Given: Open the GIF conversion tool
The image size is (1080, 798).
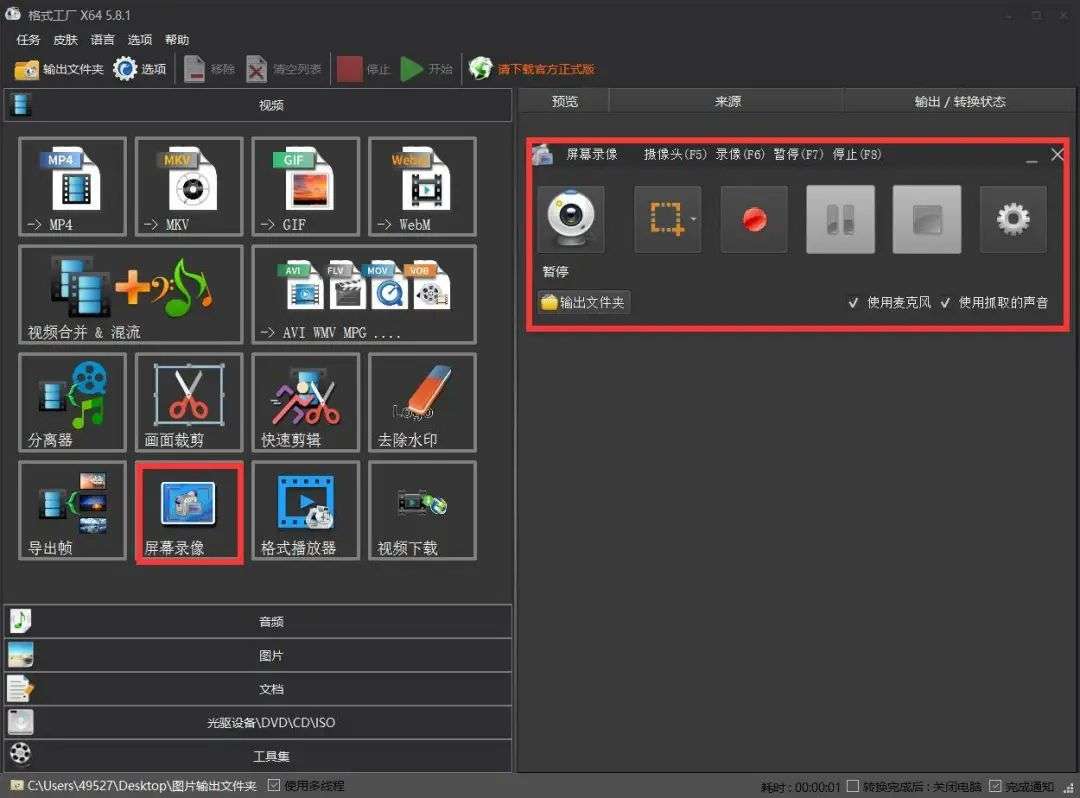Looking at the screenshot, I should click(306, 187).
